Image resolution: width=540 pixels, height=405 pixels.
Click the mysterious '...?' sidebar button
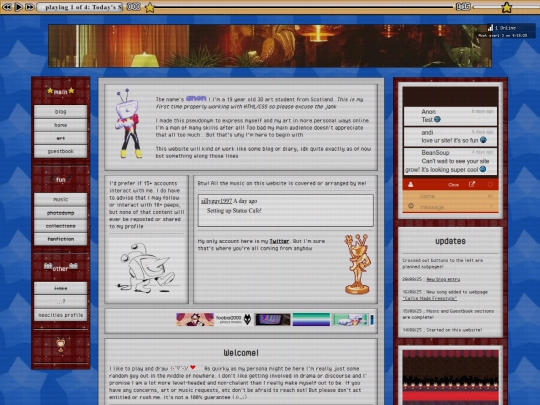coord(61,301)
